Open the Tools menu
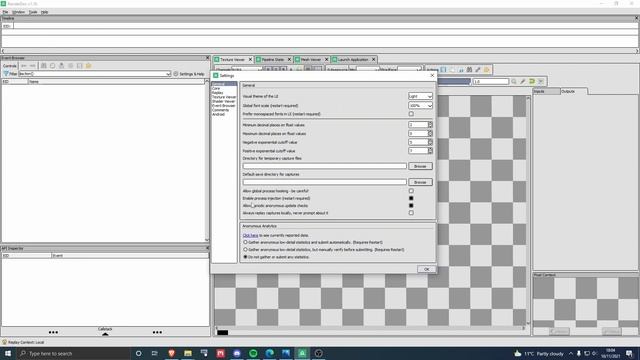This screenshot has width=640, height=360. (33, 12)
